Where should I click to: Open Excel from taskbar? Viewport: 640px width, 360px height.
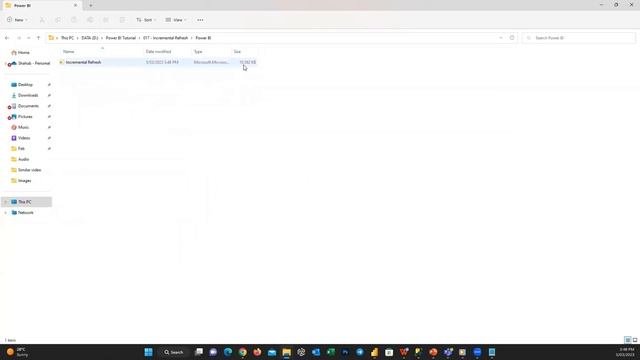(331, 352)
